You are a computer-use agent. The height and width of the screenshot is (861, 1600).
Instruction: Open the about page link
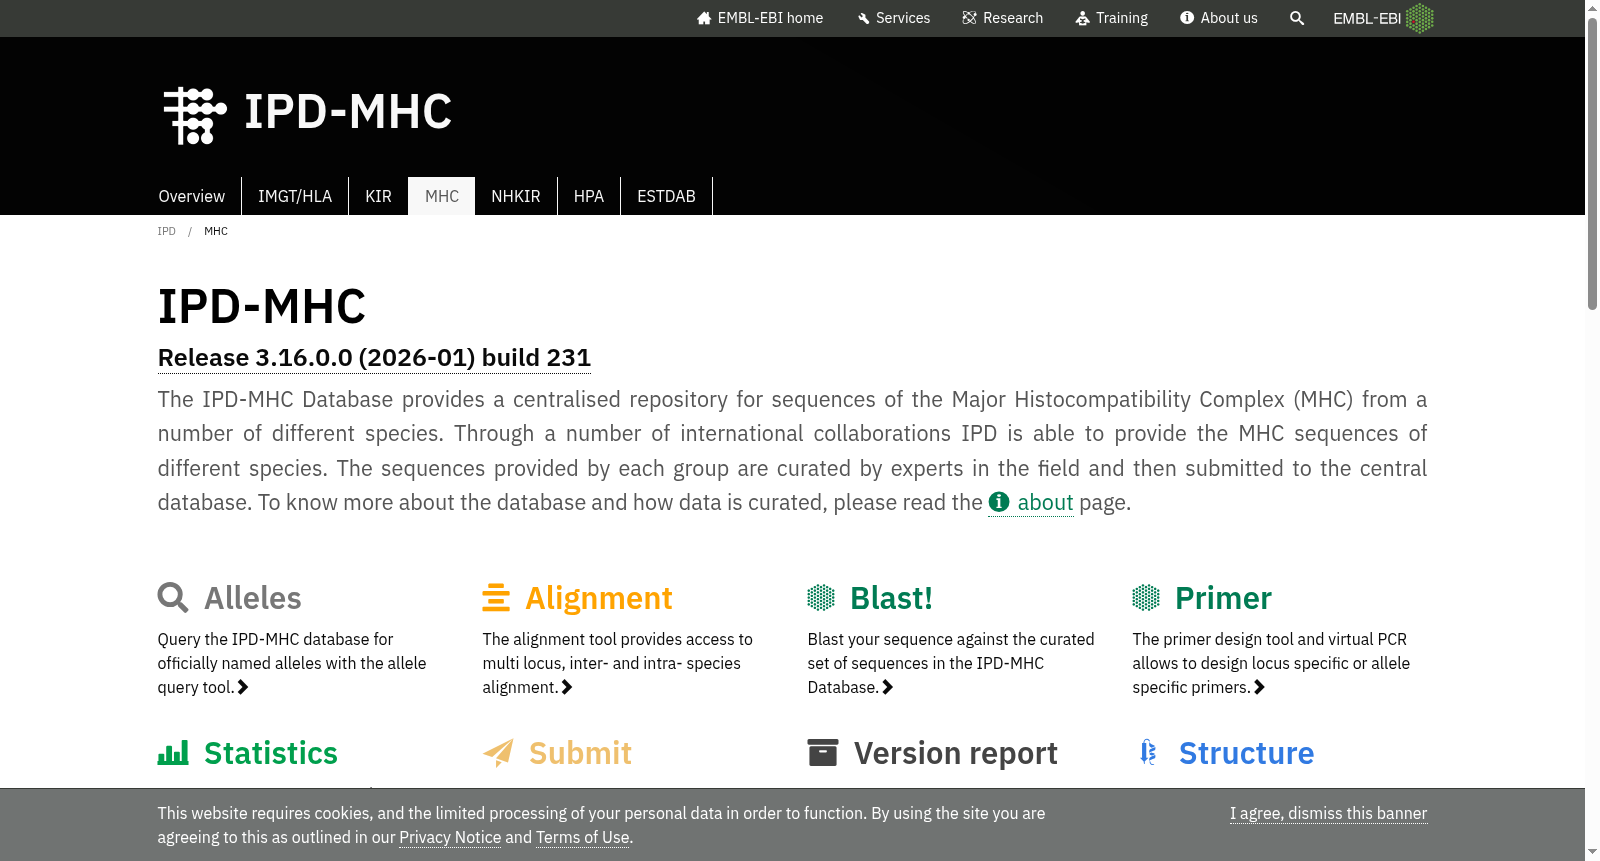(x=1045, y=502)
